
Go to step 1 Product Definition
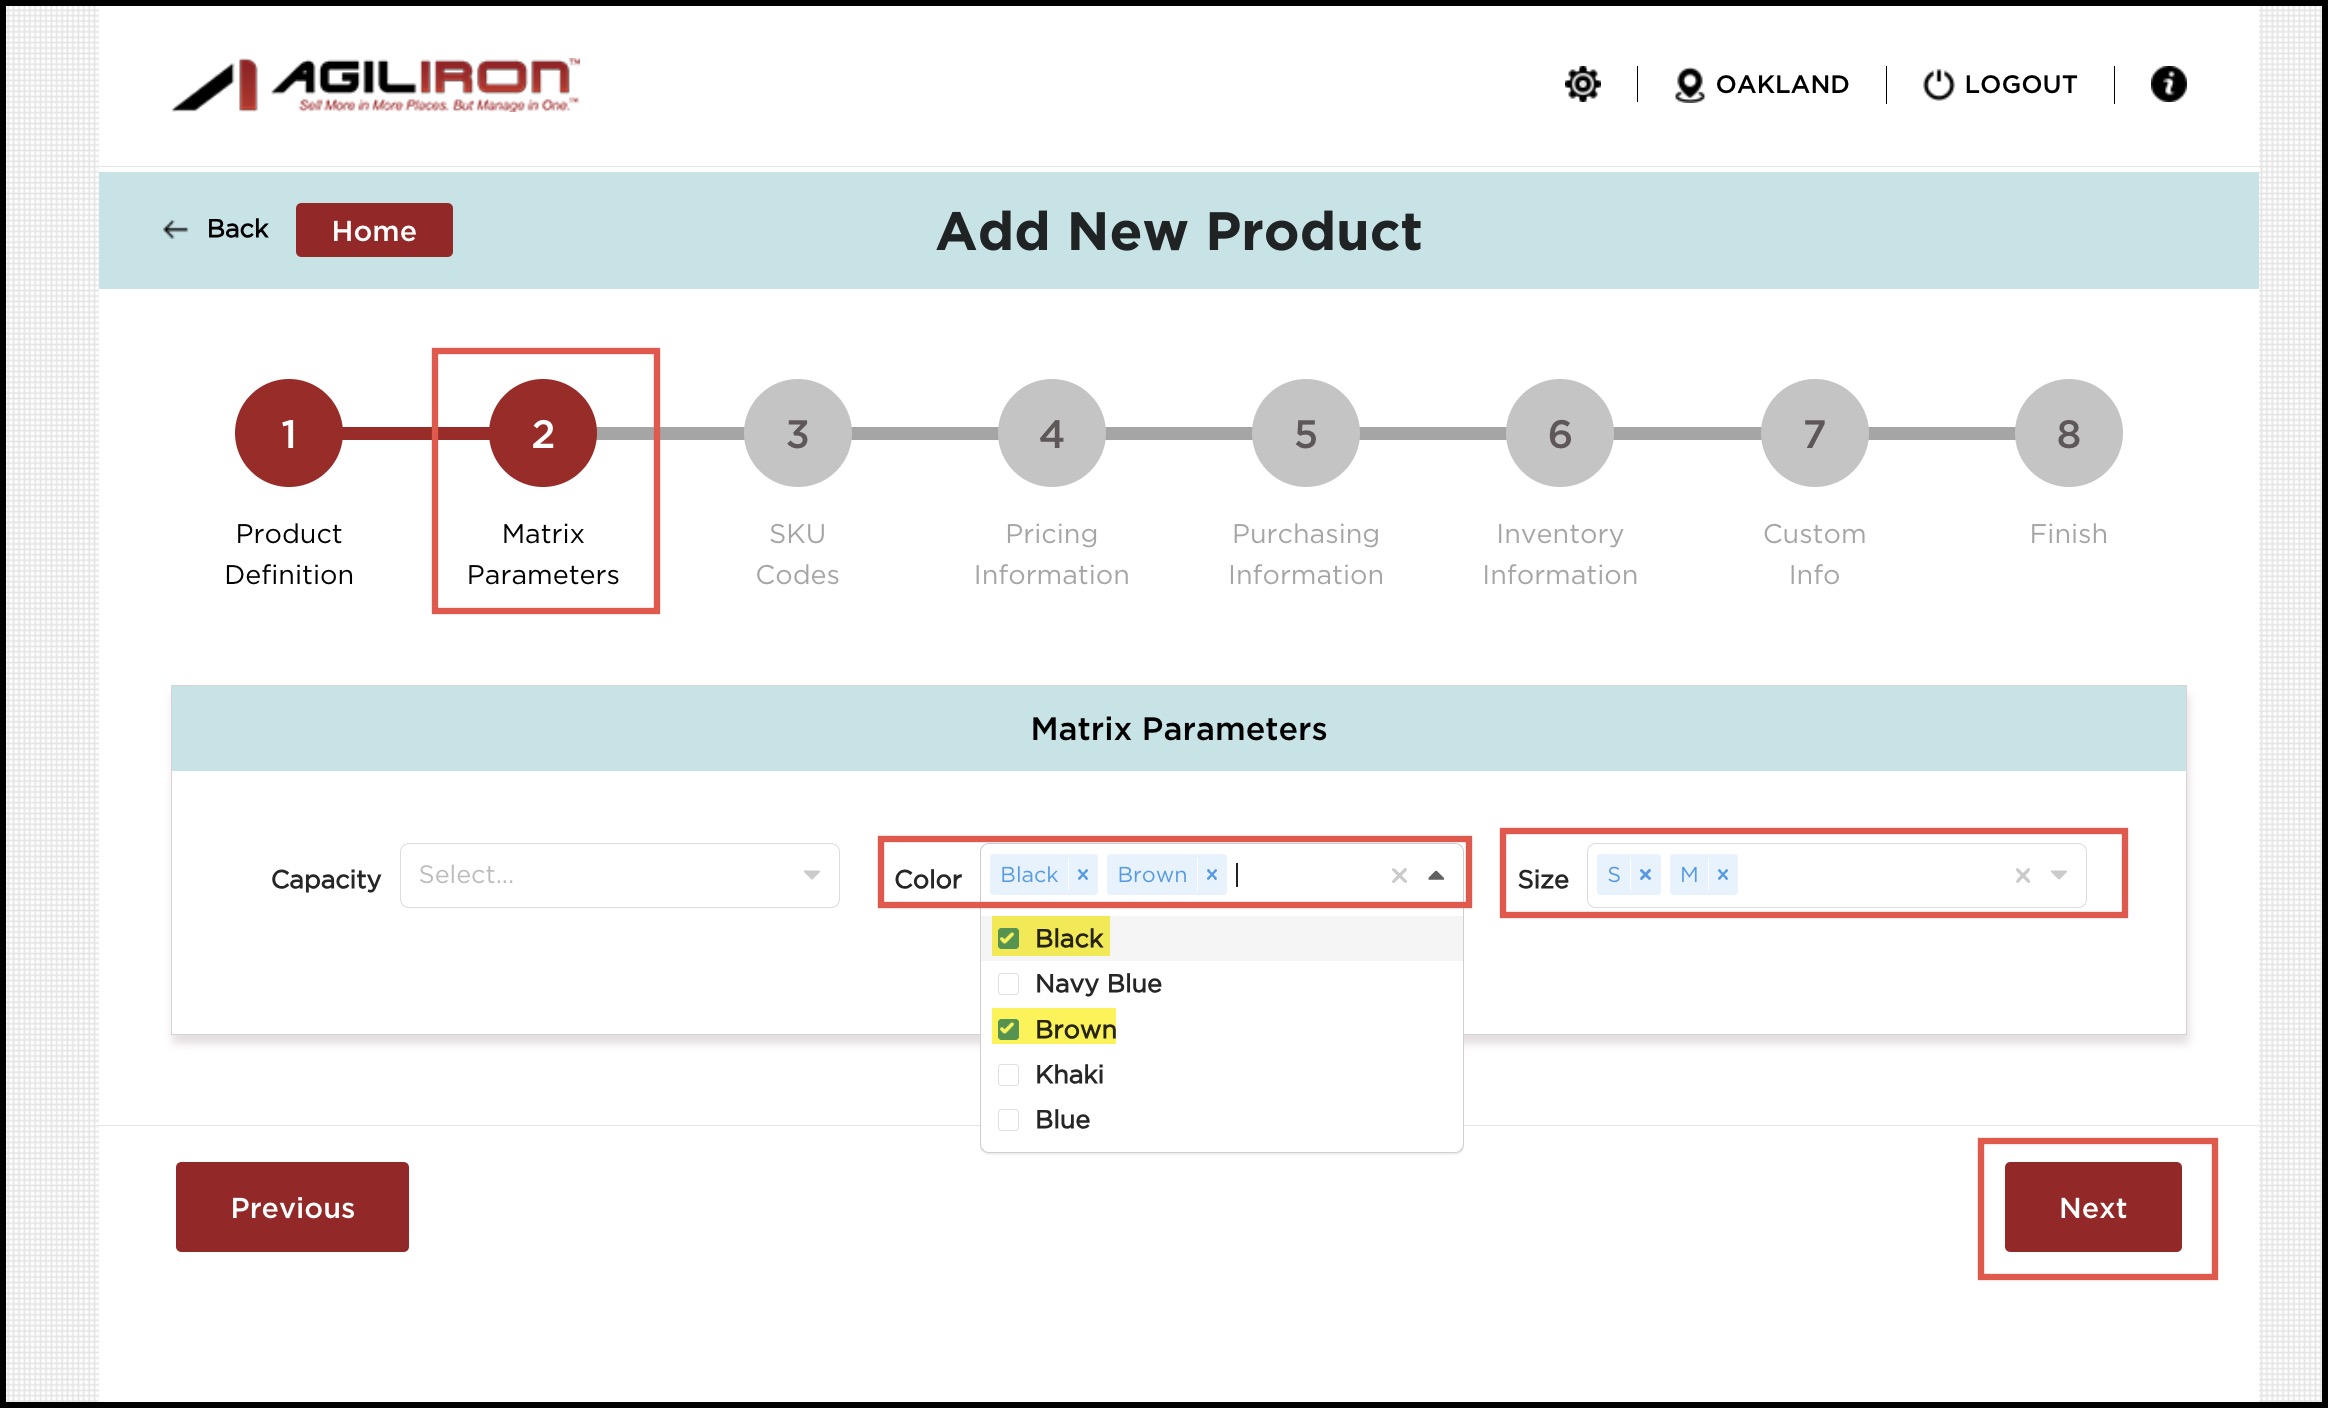pyautogui.click(x=289, y=433)
